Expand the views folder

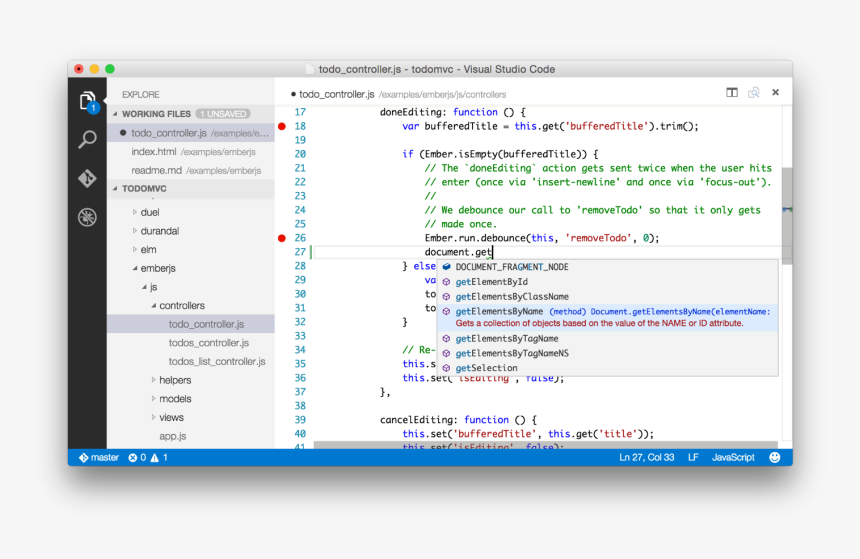[154, 417]
